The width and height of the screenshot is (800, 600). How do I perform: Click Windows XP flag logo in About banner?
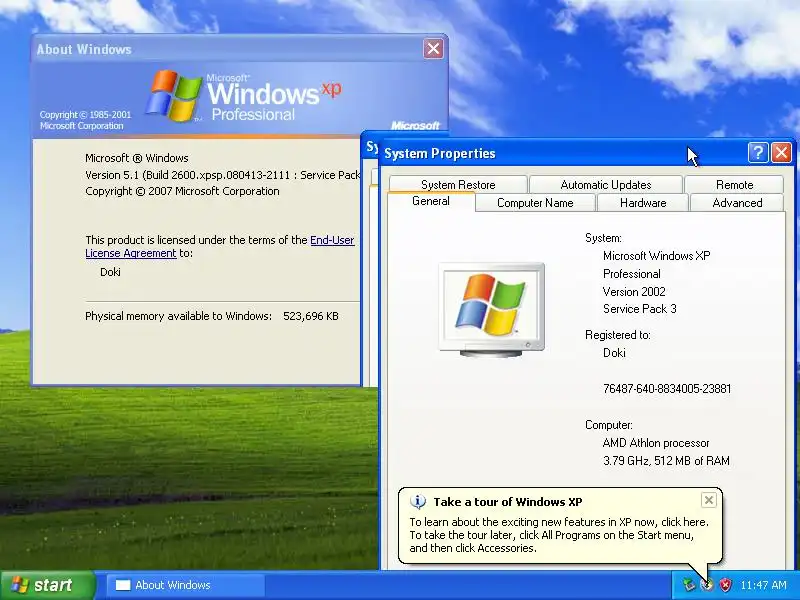coord(173,96)
